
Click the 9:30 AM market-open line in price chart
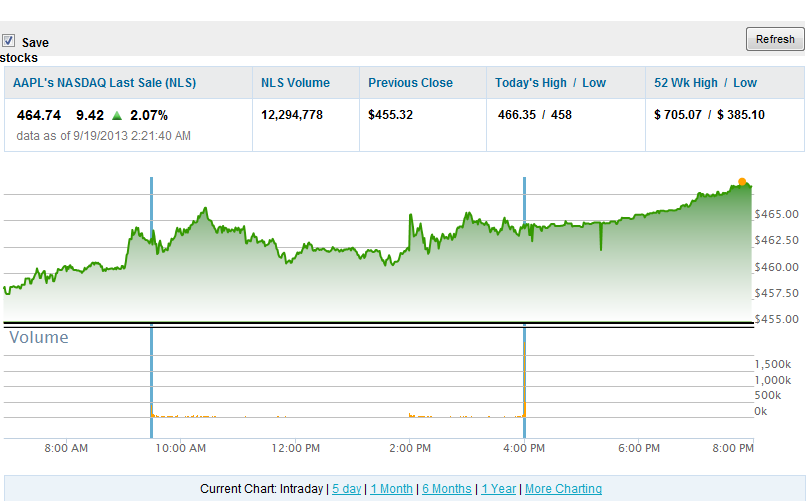tap(152, 250)
